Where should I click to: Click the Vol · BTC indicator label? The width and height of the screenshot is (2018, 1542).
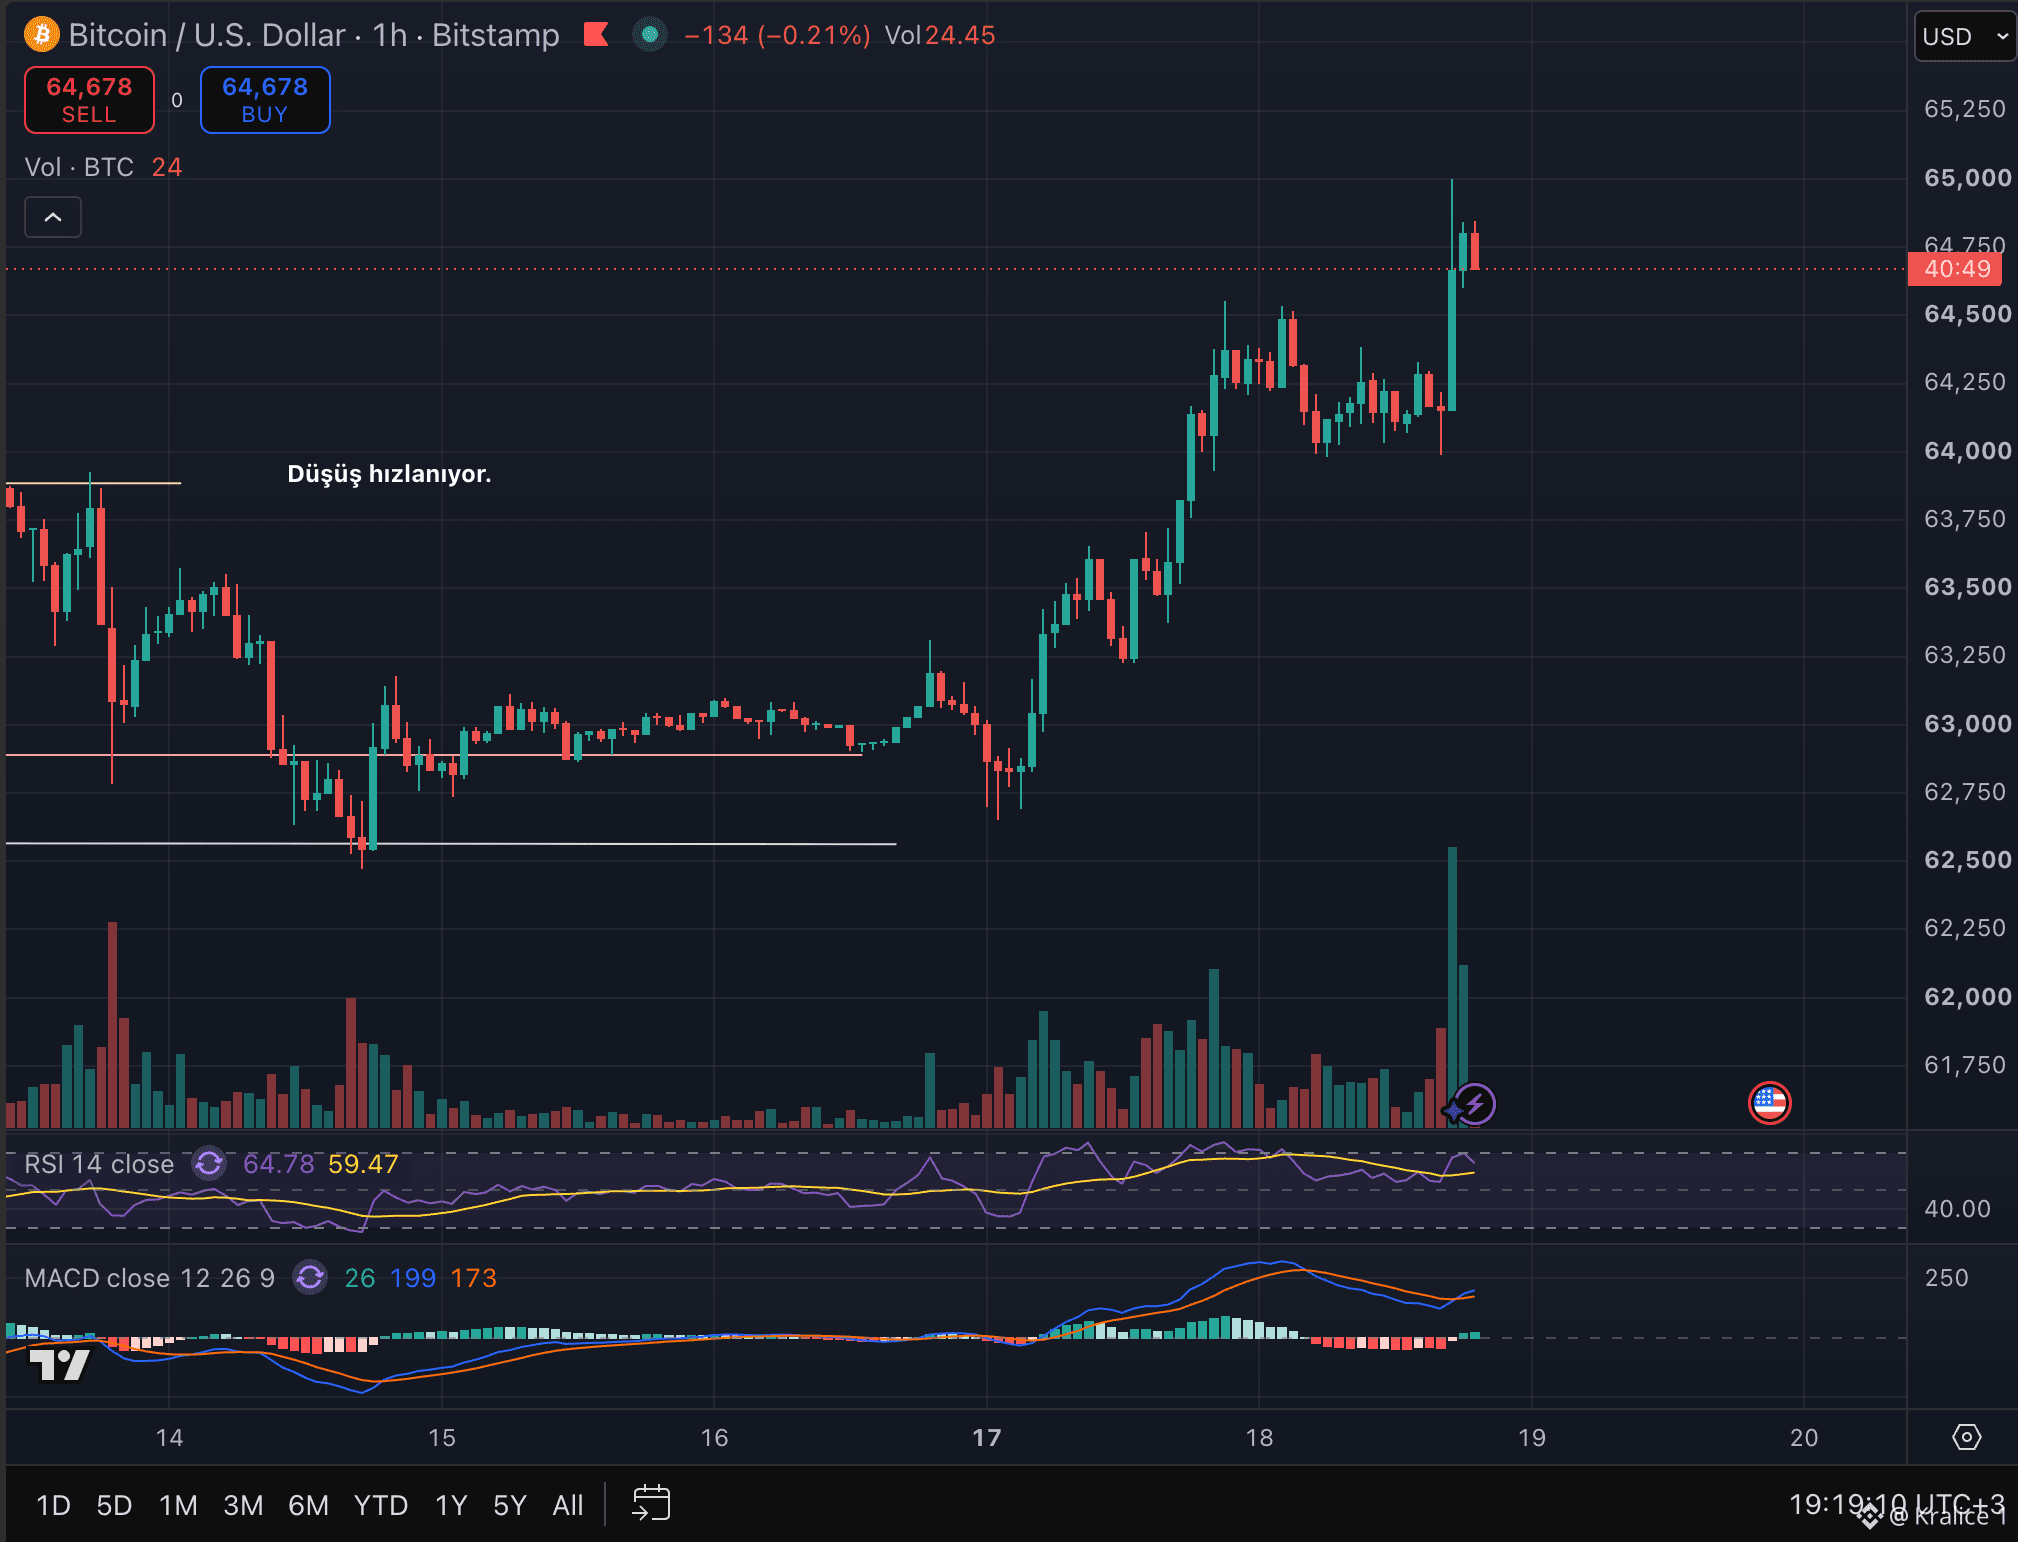point(79,167)
